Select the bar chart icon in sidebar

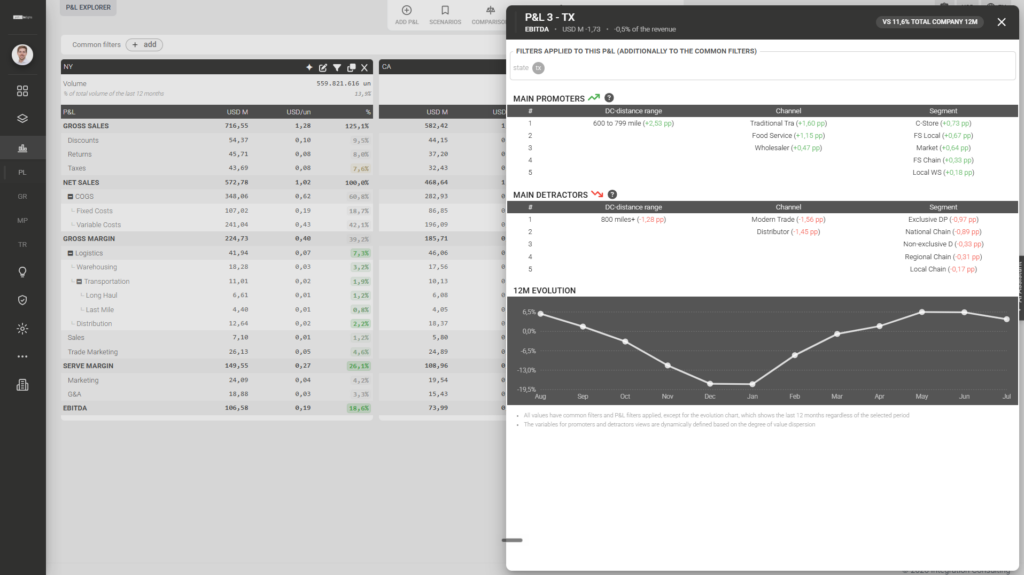pos(22,148)
